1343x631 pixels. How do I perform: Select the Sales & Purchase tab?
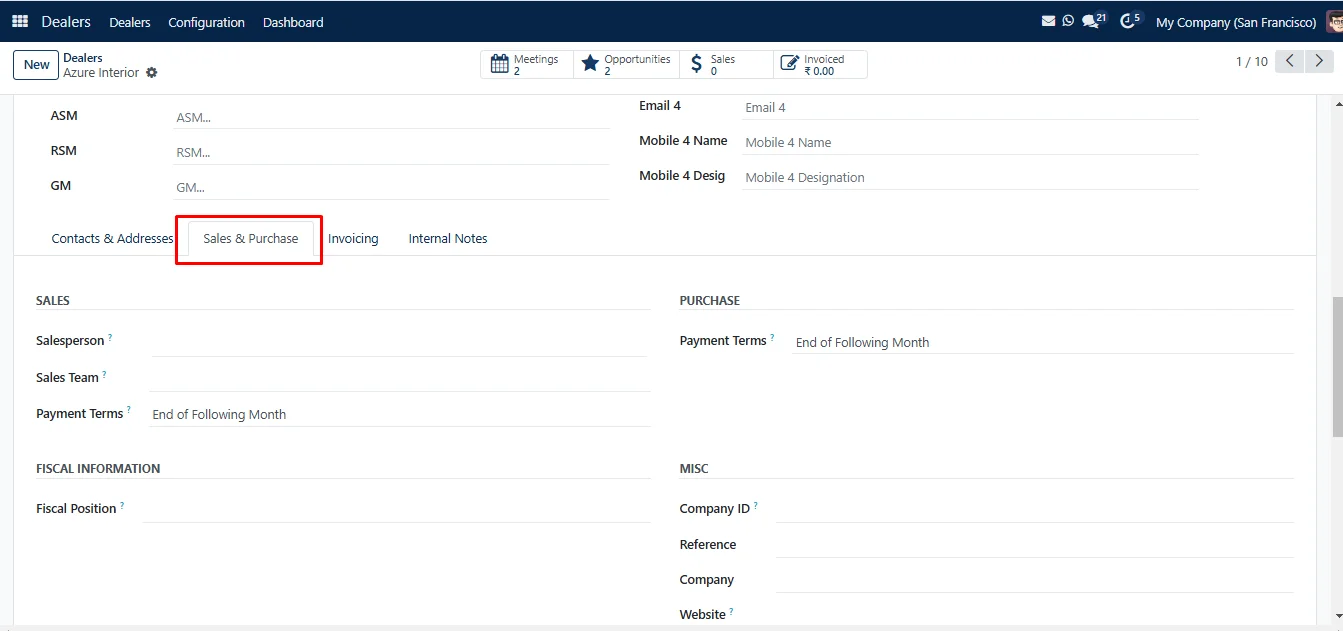tap(250, 238)
